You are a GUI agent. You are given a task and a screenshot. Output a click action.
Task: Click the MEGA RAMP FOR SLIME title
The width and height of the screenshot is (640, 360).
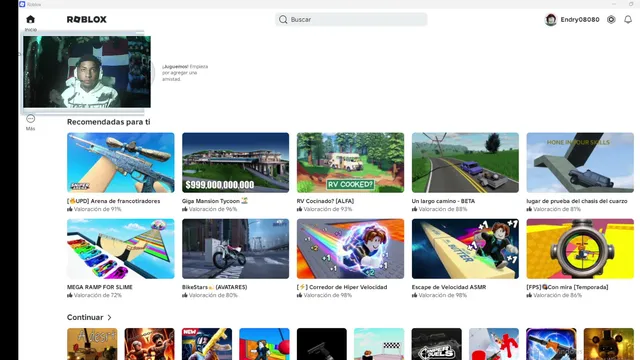coord(100,287)
